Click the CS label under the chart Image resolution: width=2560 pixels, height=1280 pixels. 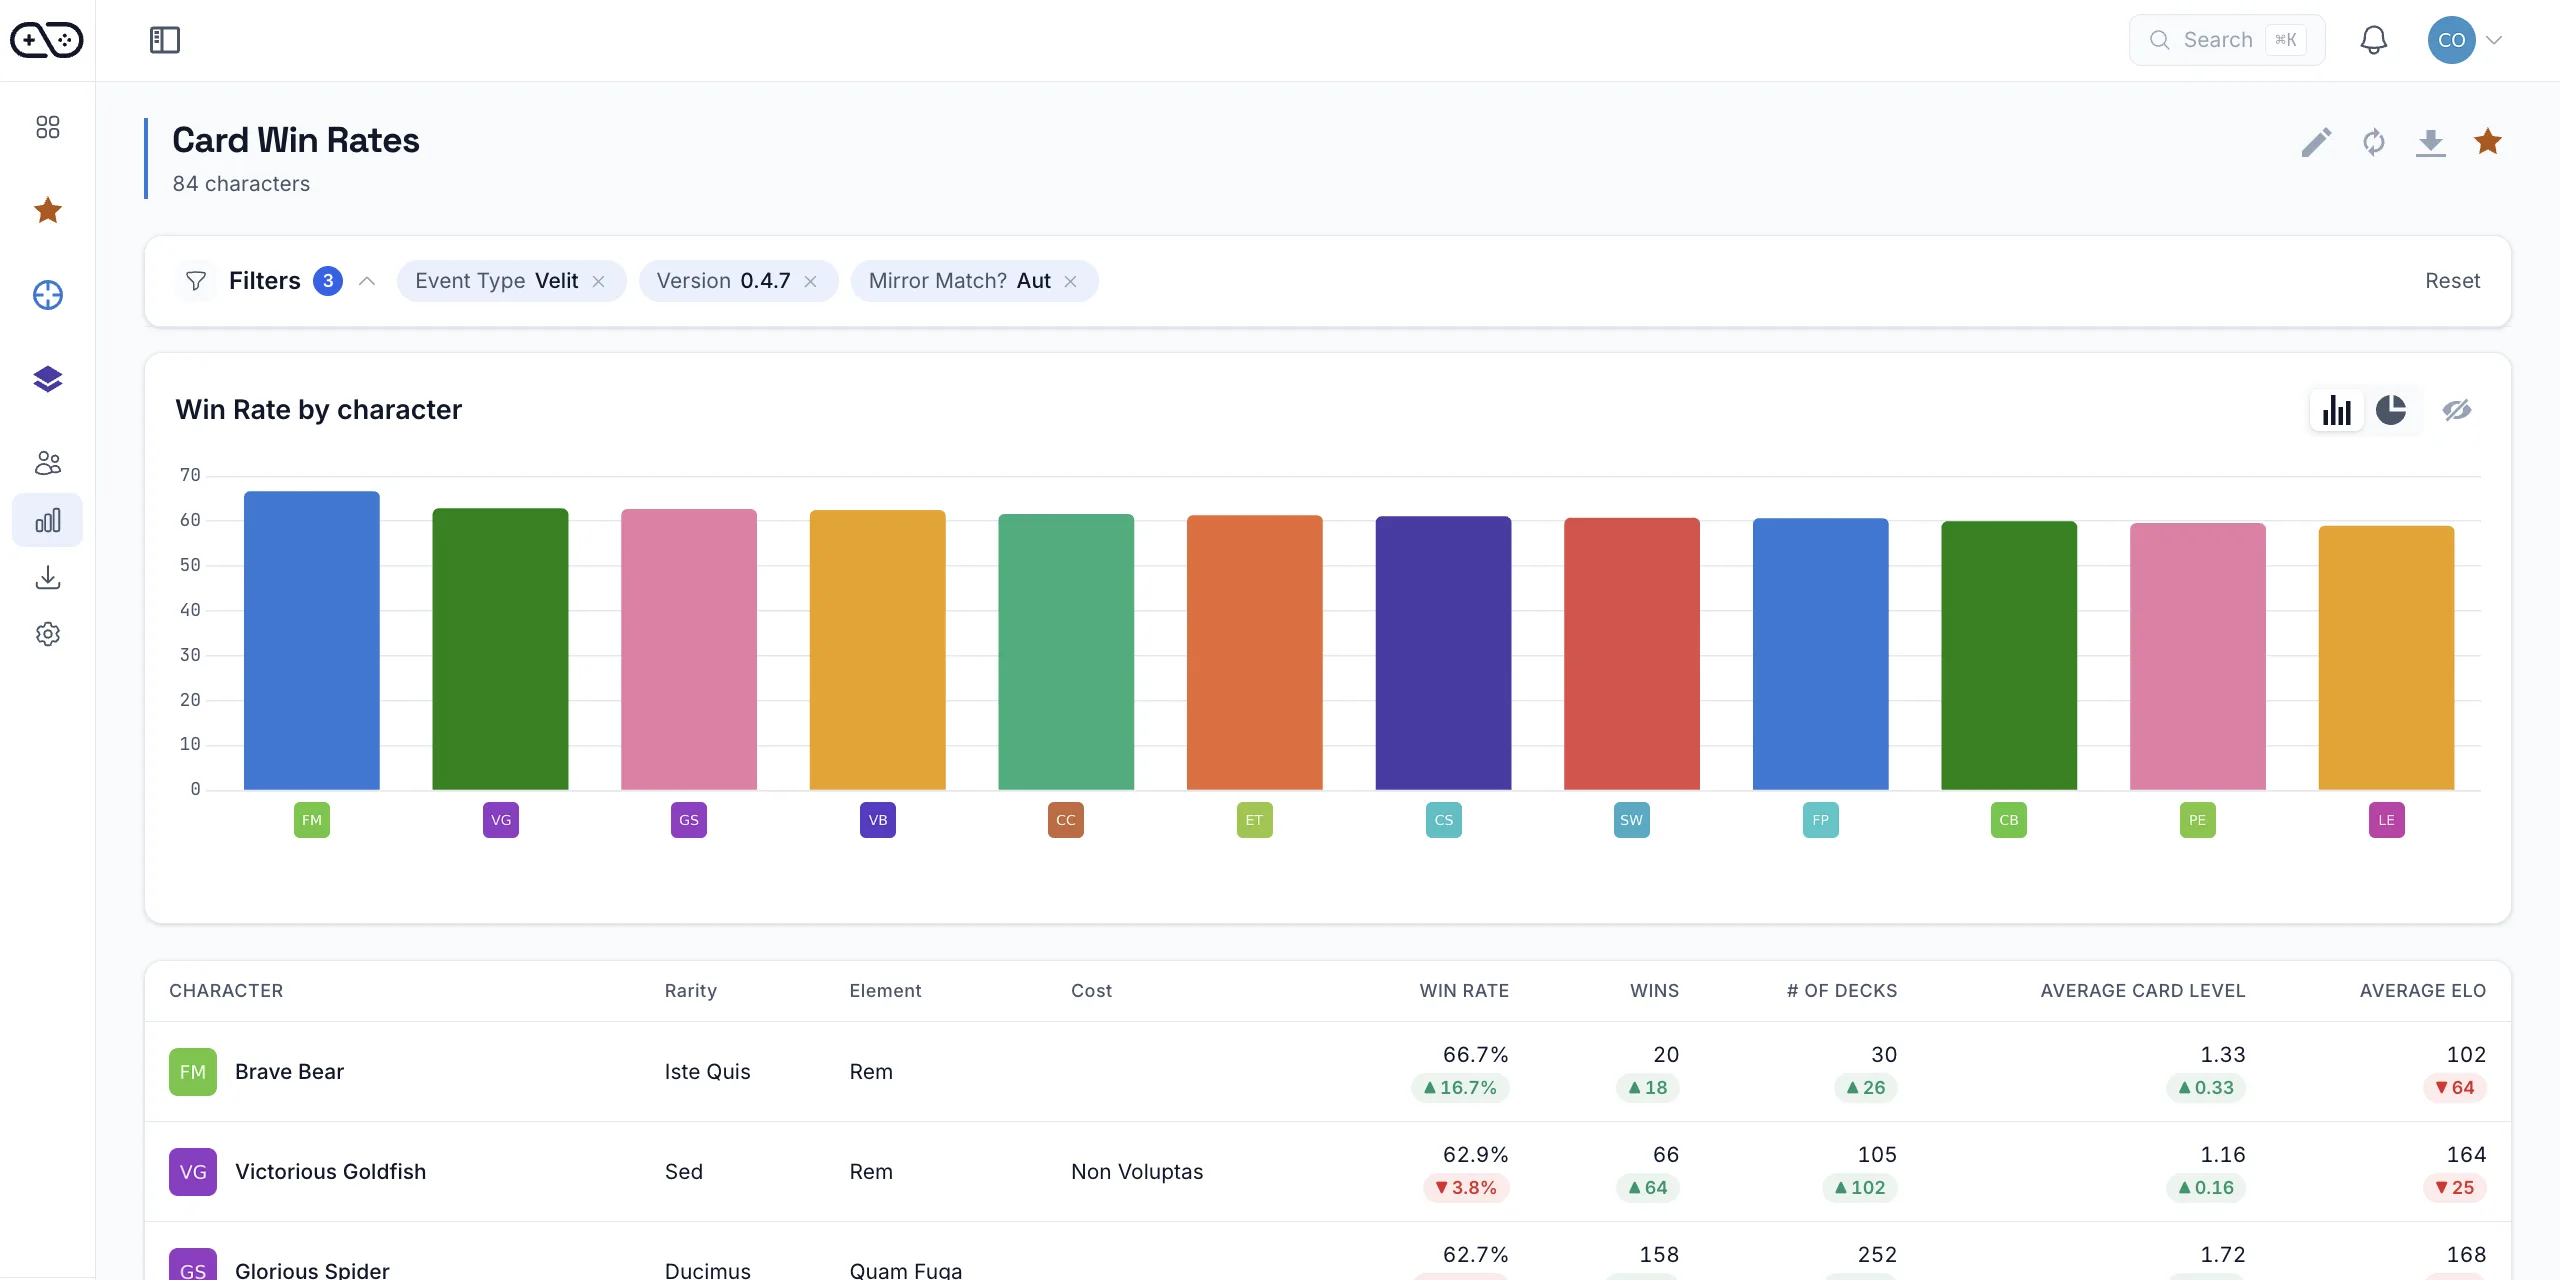pyautogui.click(x=1444, y=820)
